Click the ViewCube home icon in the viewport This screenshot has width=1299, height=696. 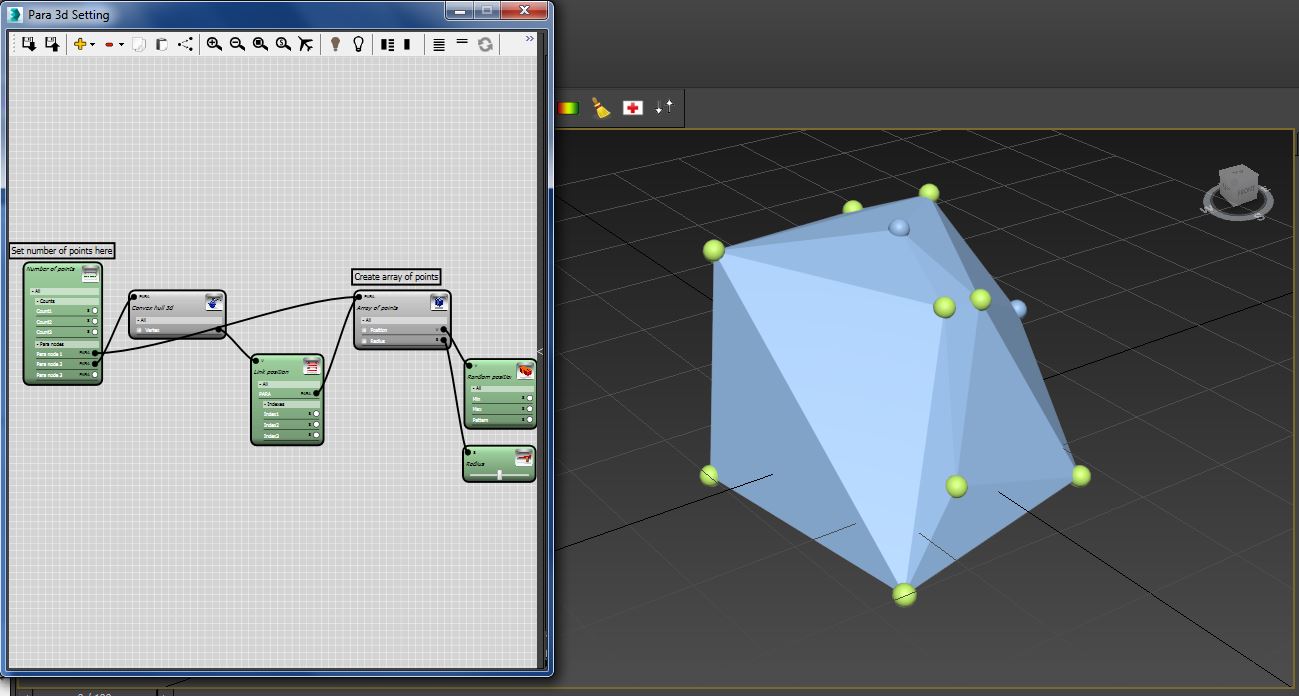tap(1238, 185)
